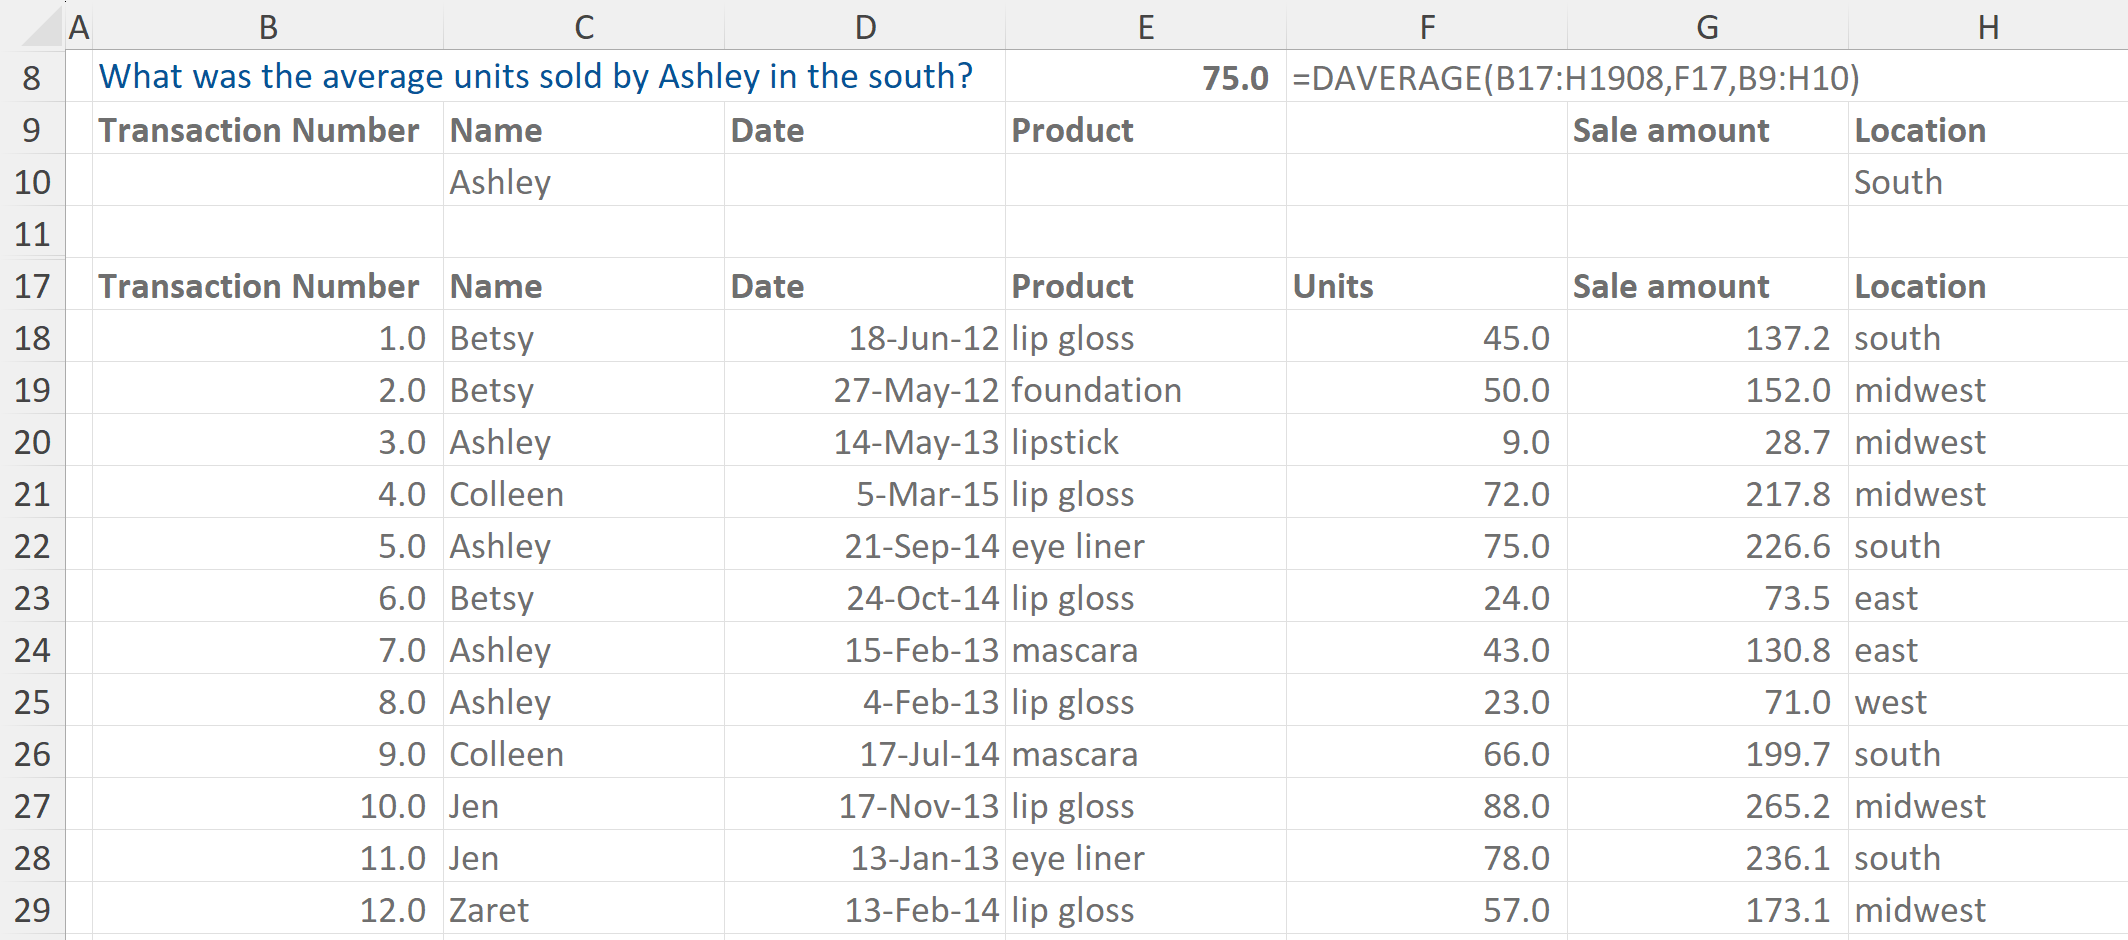The height and width of the screenshot is (940, 2128).
Task: Select row 8 header
Action: [x=32, y=78]
